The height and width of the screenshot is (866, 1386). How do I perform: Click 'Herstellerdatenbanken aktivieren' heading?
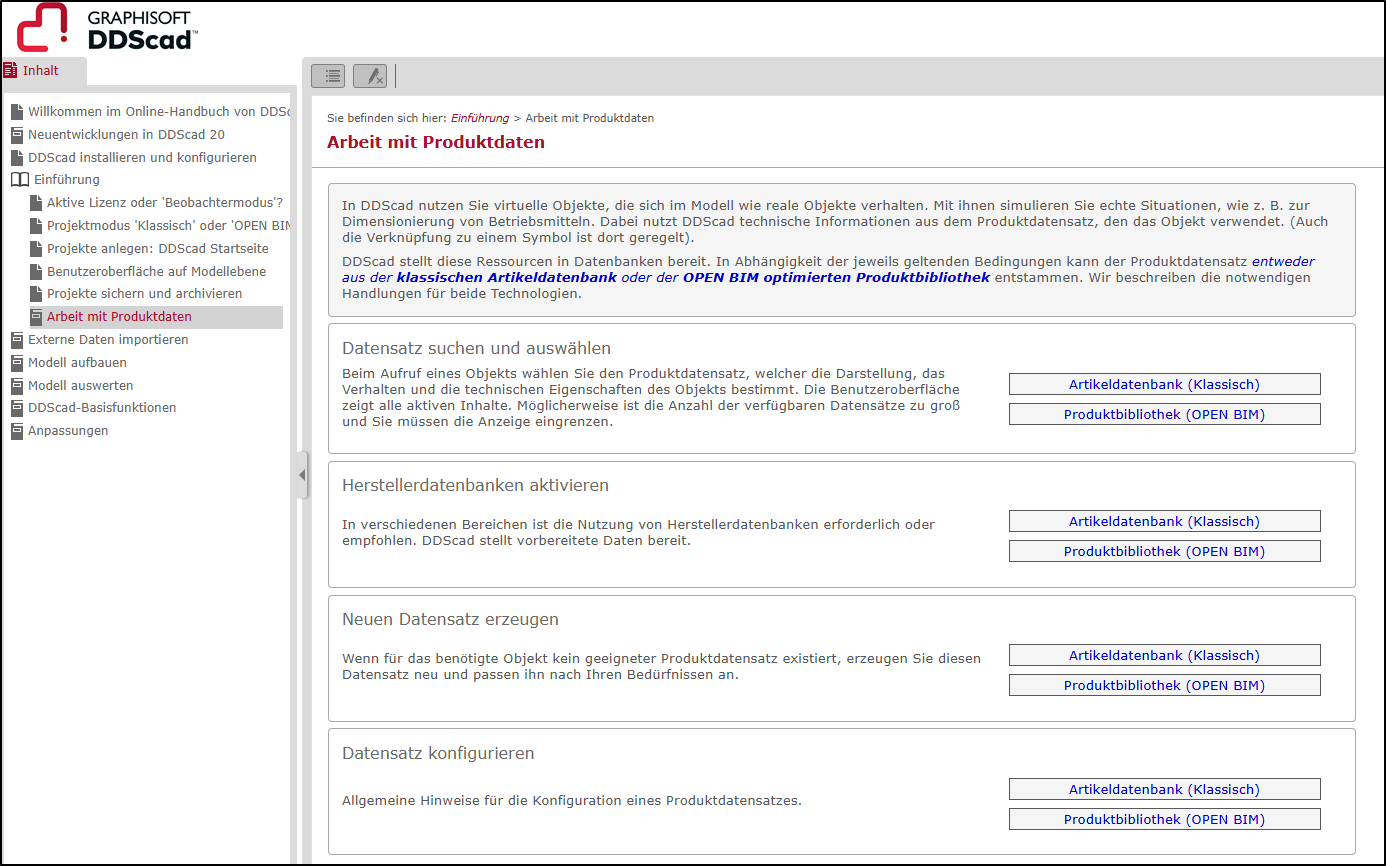tap(475, 485)
